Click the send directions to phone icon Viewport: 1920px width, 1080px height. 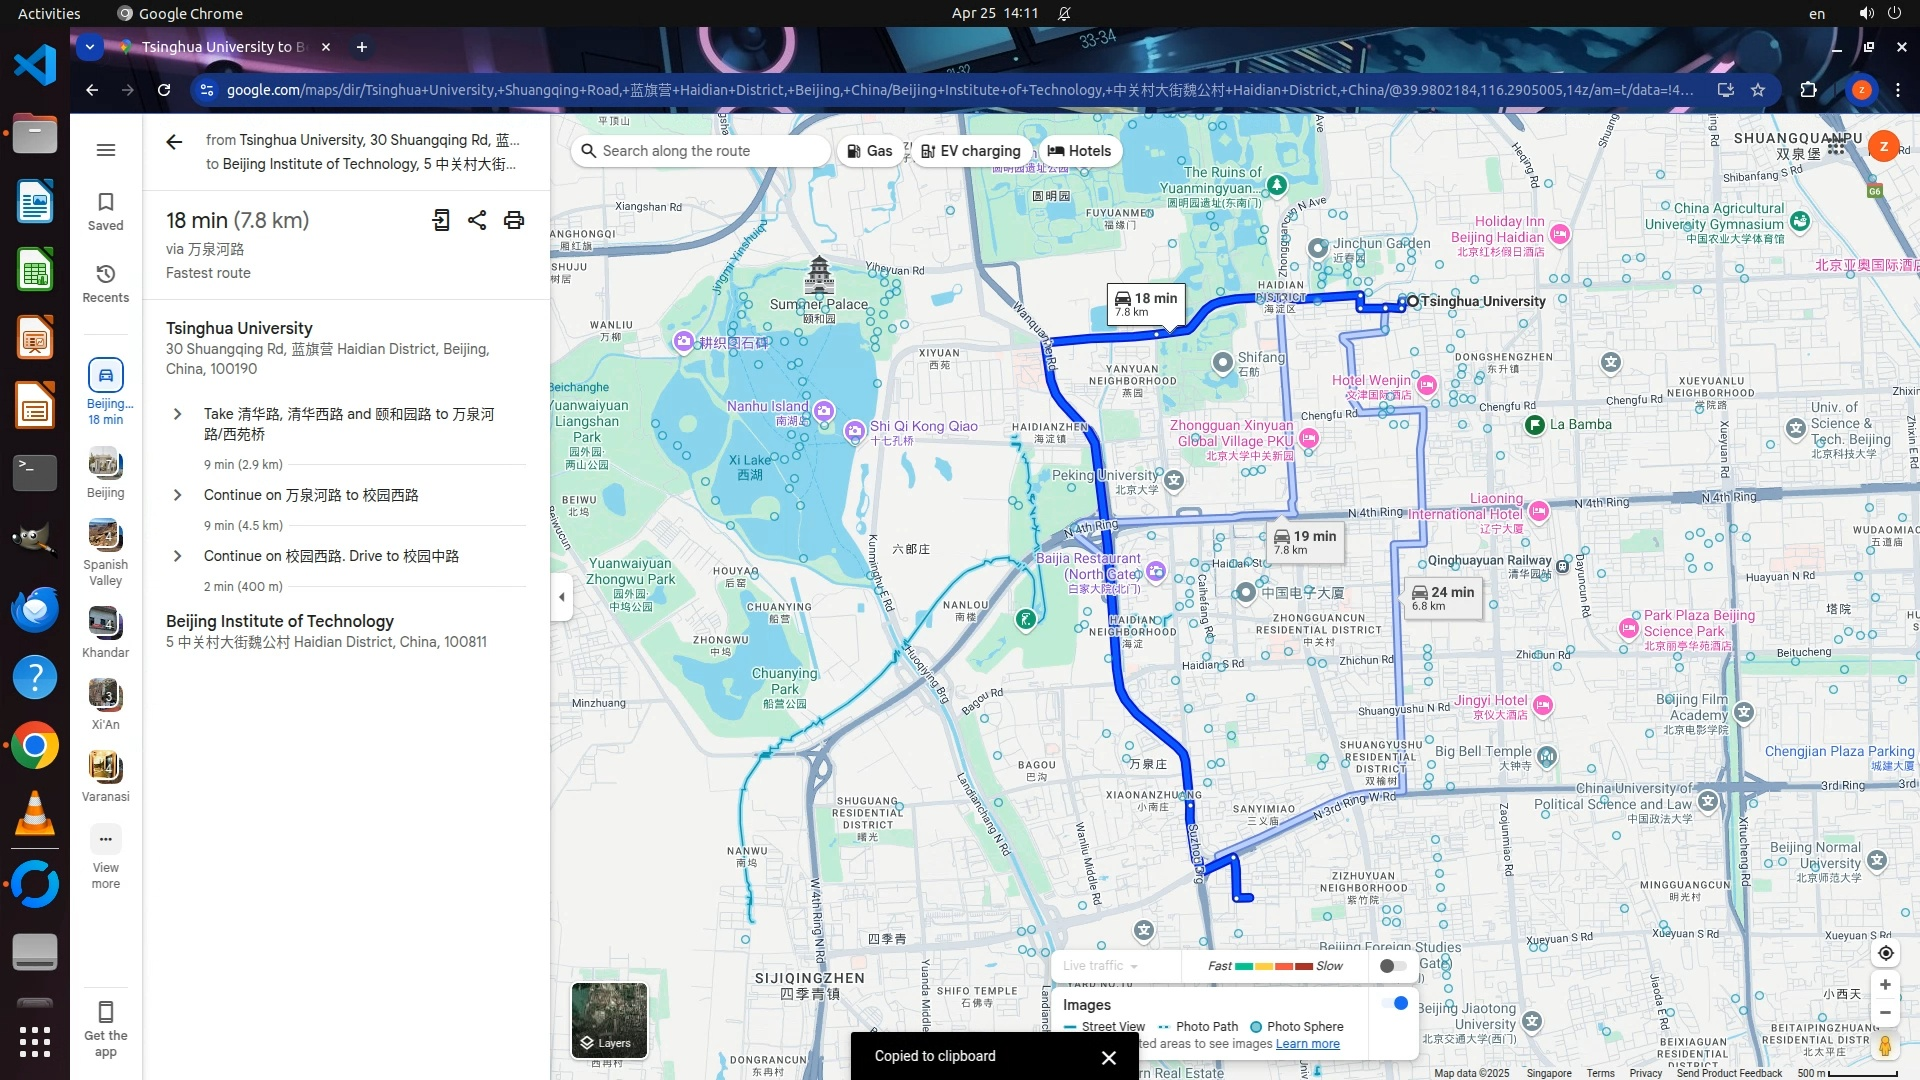(x=440, y=220)
